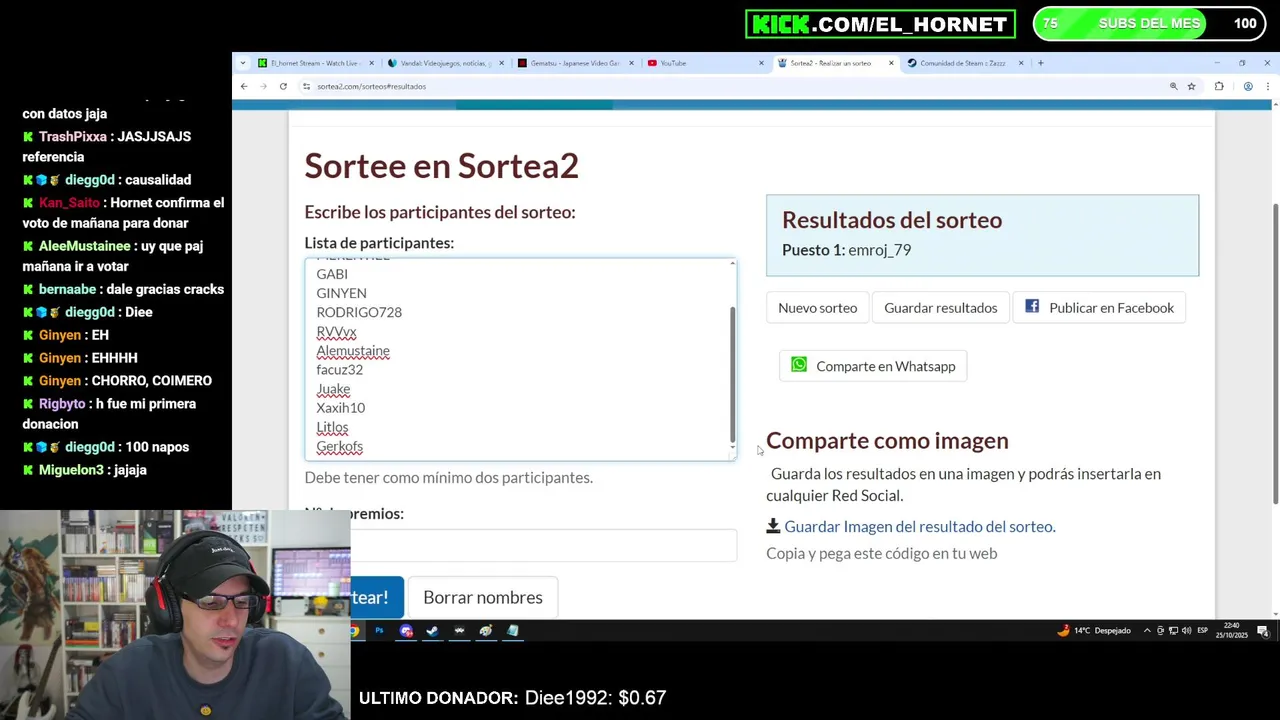Click chat username AleeMustainee
Screen dimensions: 1280x720
coord(85,246)
